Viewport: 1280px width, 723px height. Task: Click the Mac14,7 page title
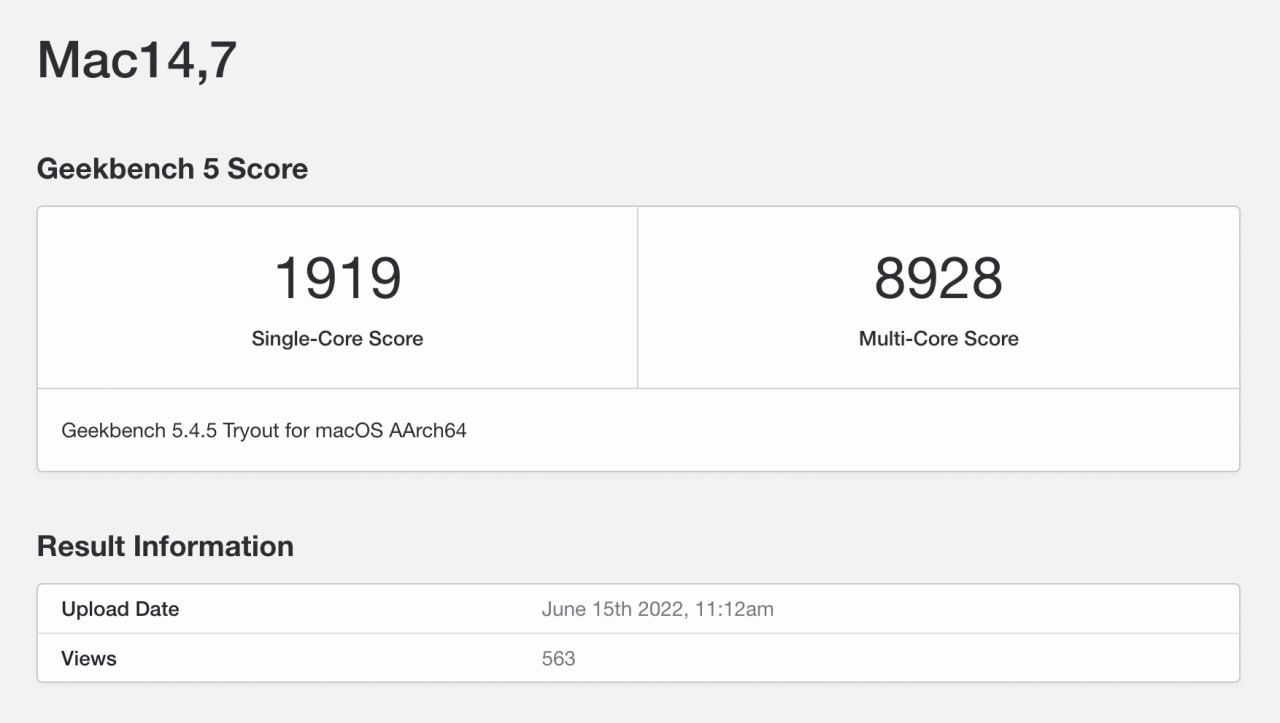137,60
